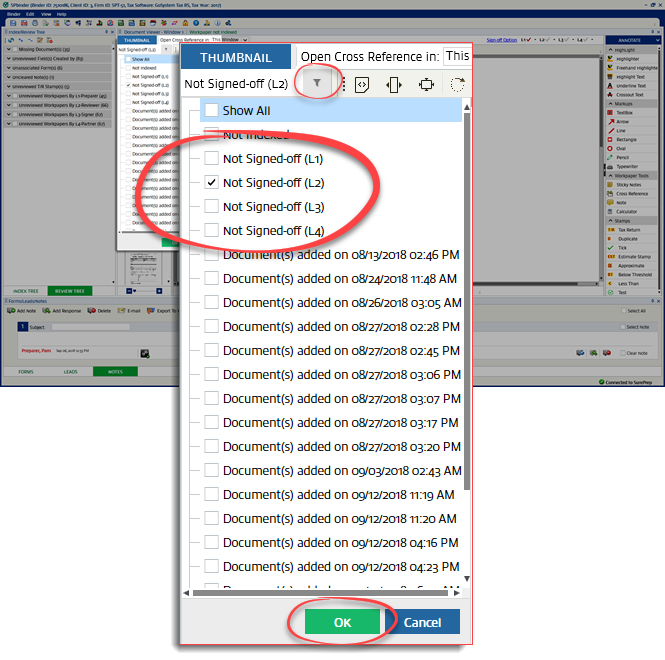
Task: Click the Sign-off Option link
Action: [502, 40]
